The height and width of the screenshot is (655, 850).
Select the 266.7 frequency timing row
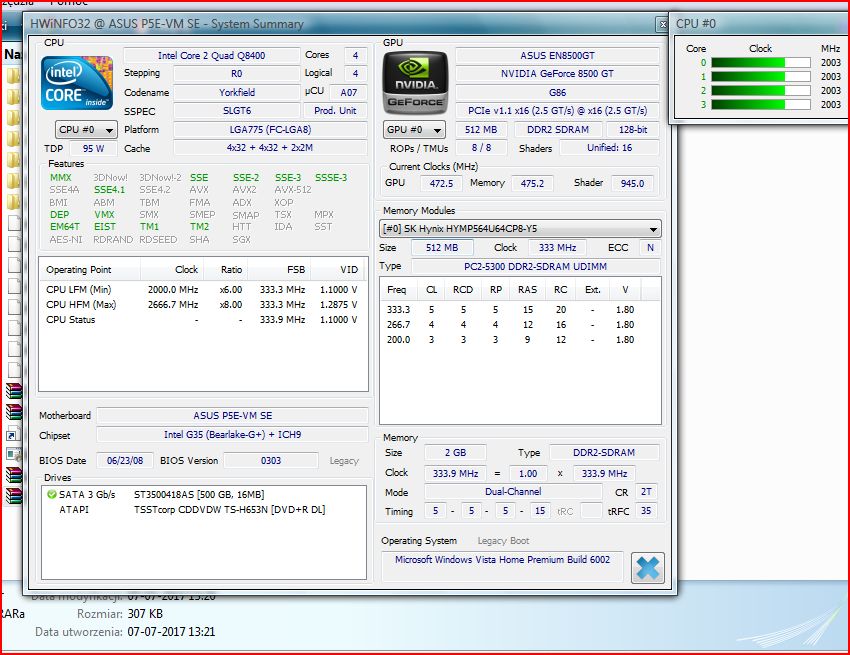(520, 325)
